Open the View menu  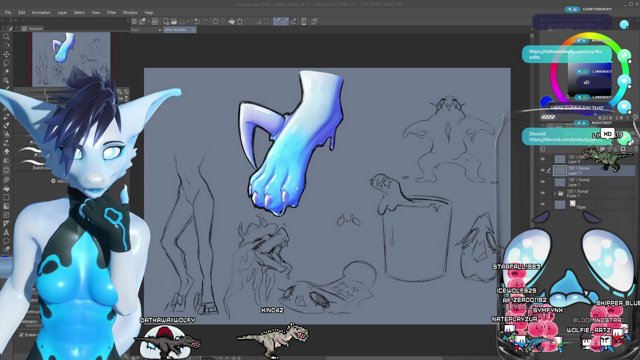pyautogui.click(x=96, y=13)
